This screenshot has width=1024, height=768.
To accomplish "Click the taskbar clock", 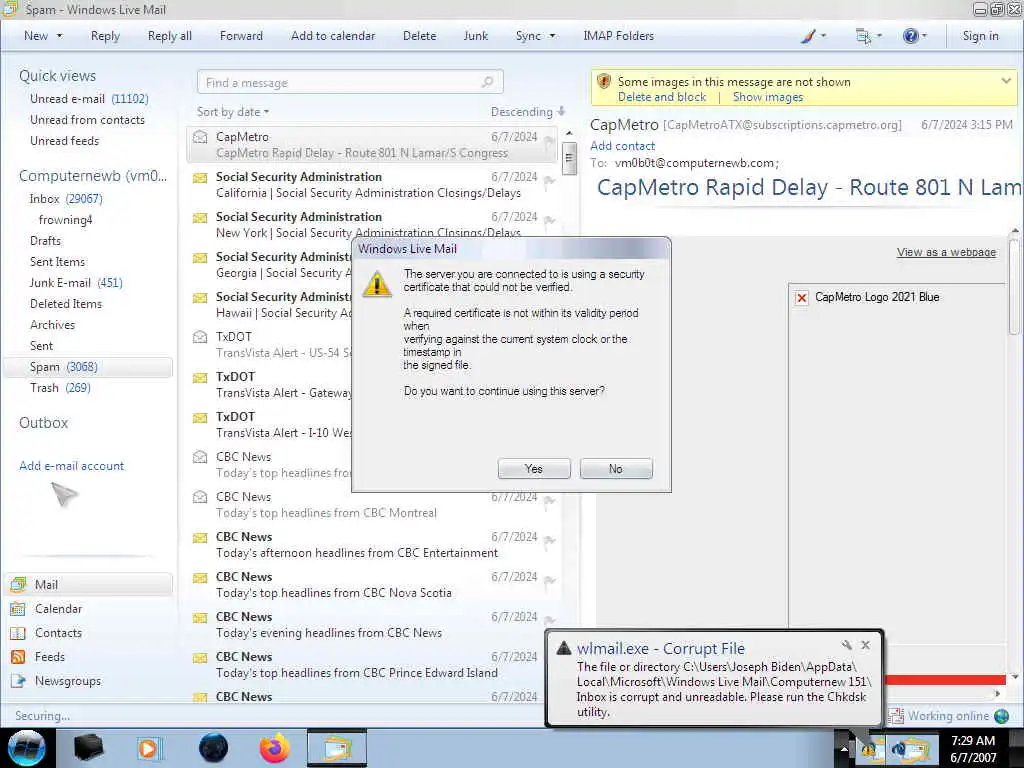I will click(973, 748).
